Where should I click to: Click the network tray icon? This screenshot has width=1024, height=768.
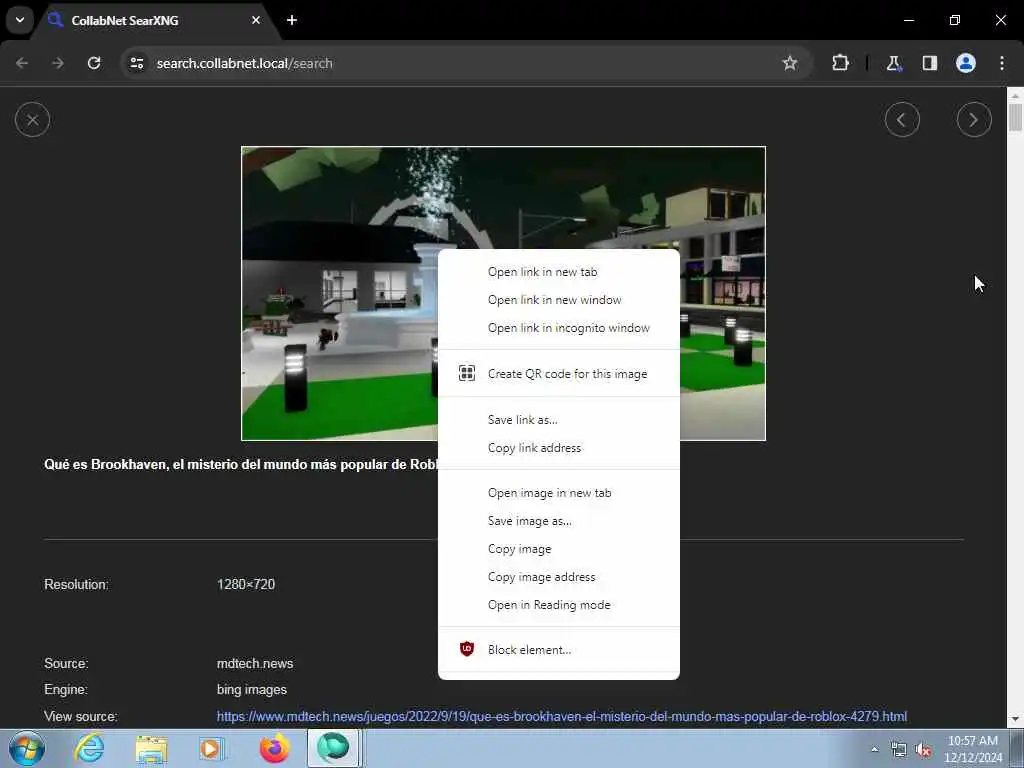click(x=899, y=750)
